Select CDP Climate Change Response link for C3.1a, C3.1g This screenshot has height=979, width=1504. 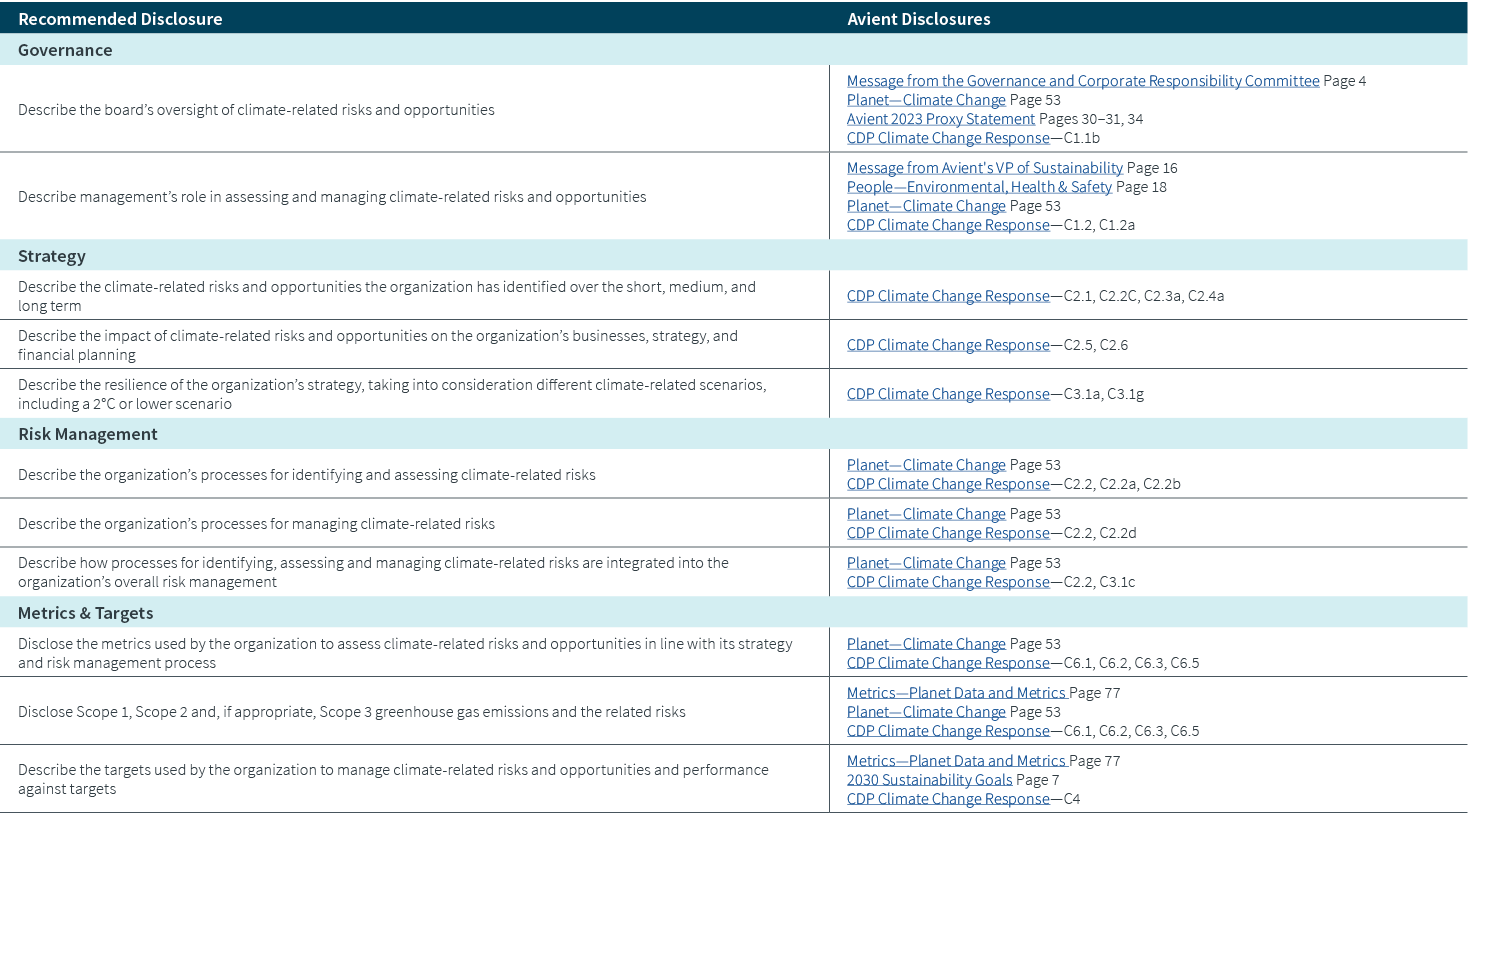(947, 394)
